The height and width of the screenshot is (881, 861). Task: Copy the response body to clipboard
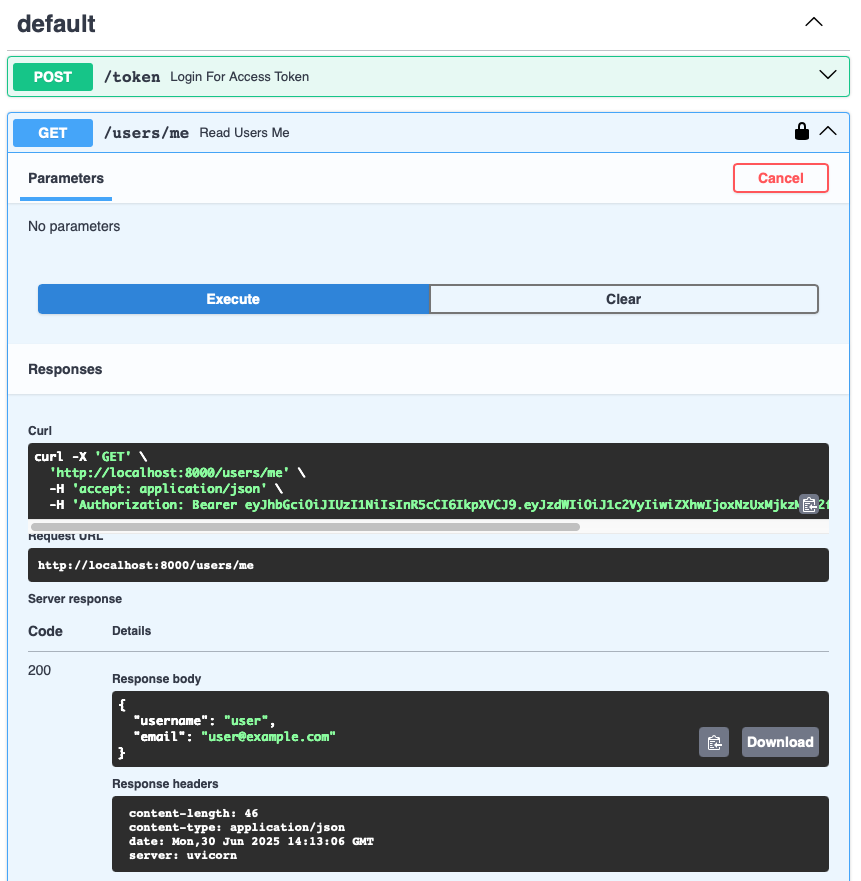click(x=714, y=742)
